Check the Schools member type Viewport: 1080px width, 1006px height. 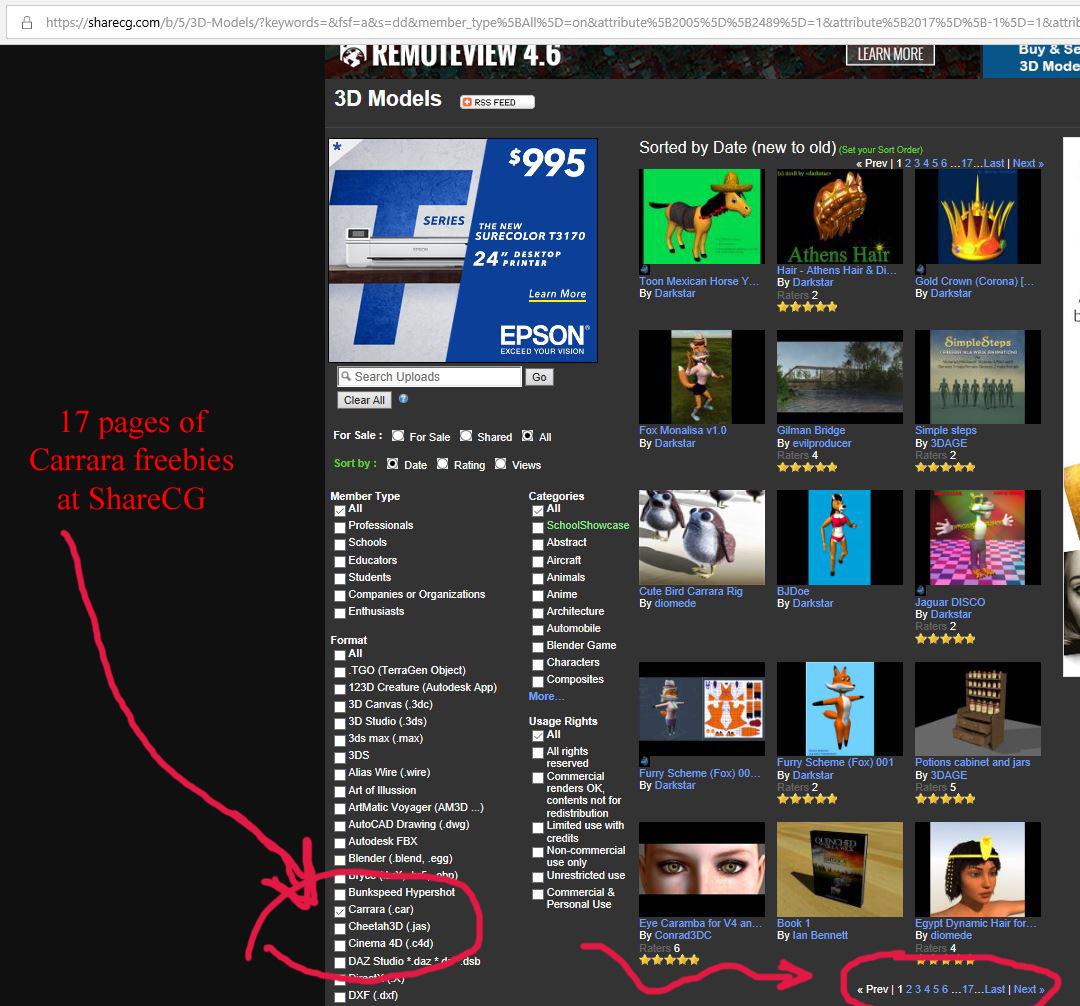pyautogui.click(x=340, y=545)
